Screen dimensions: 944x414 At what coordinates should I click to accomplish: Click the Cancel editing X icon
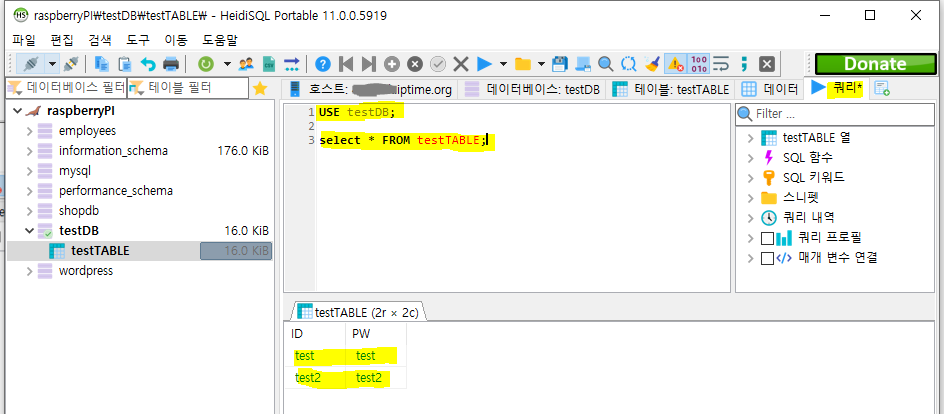click(x=461, y=63)
